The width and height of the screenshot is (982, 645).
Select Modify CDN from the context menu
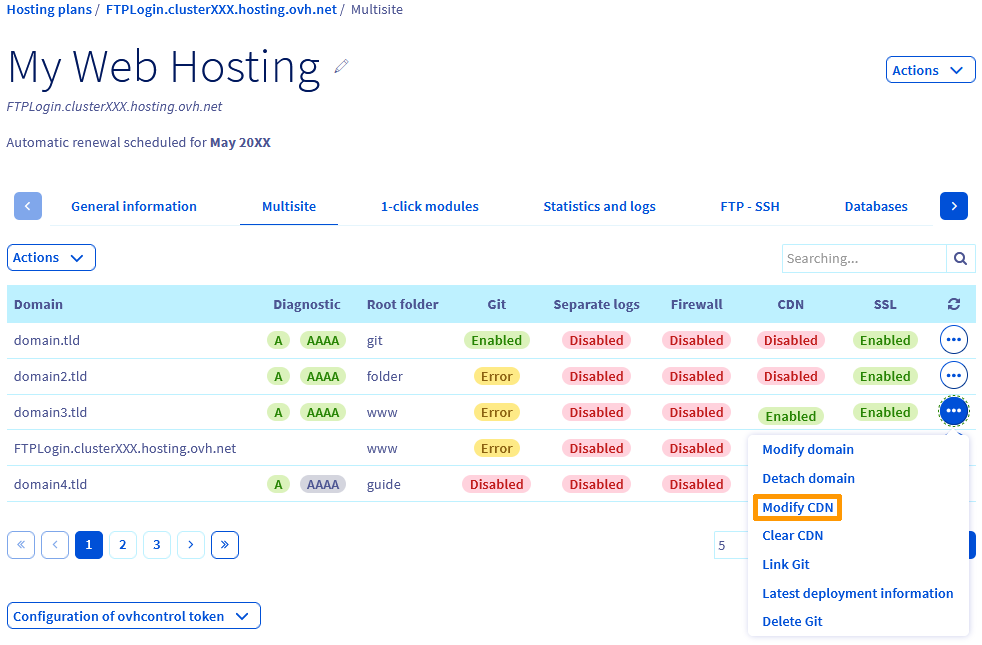(x=797, y=508)
